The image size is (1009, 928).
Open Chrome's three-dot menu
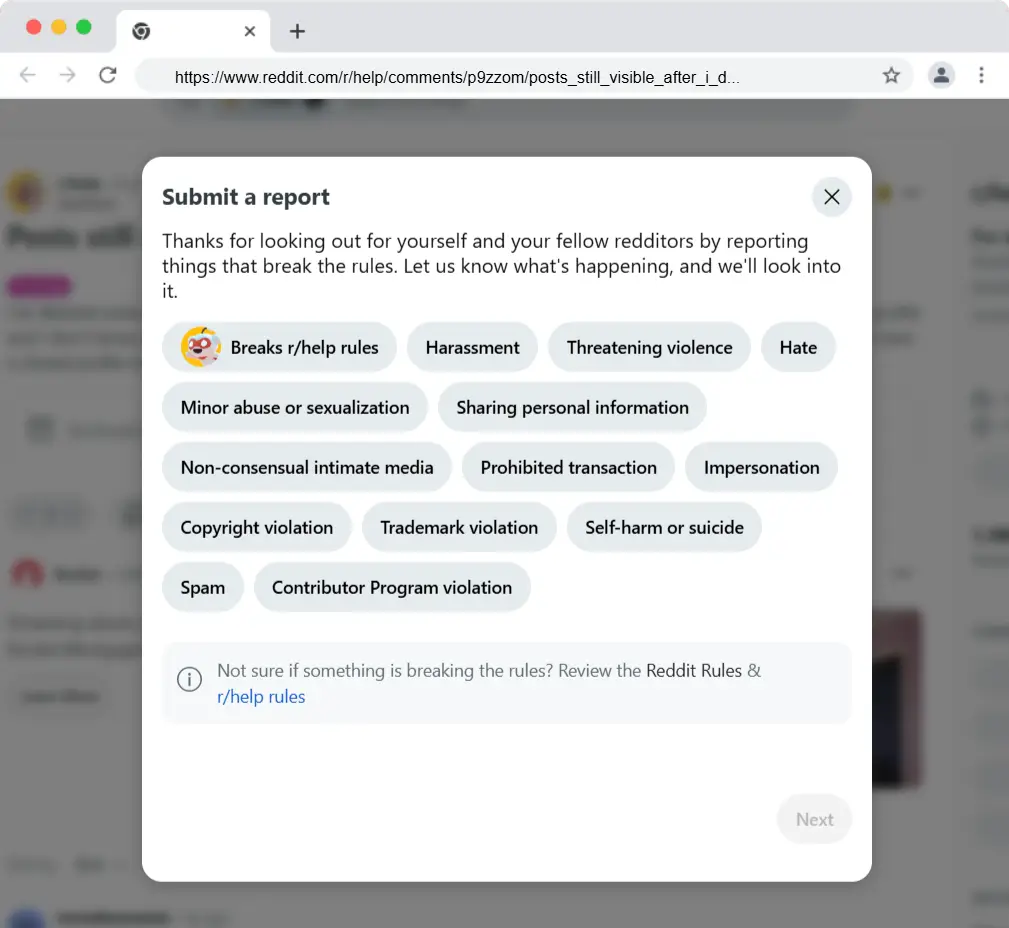981,75
